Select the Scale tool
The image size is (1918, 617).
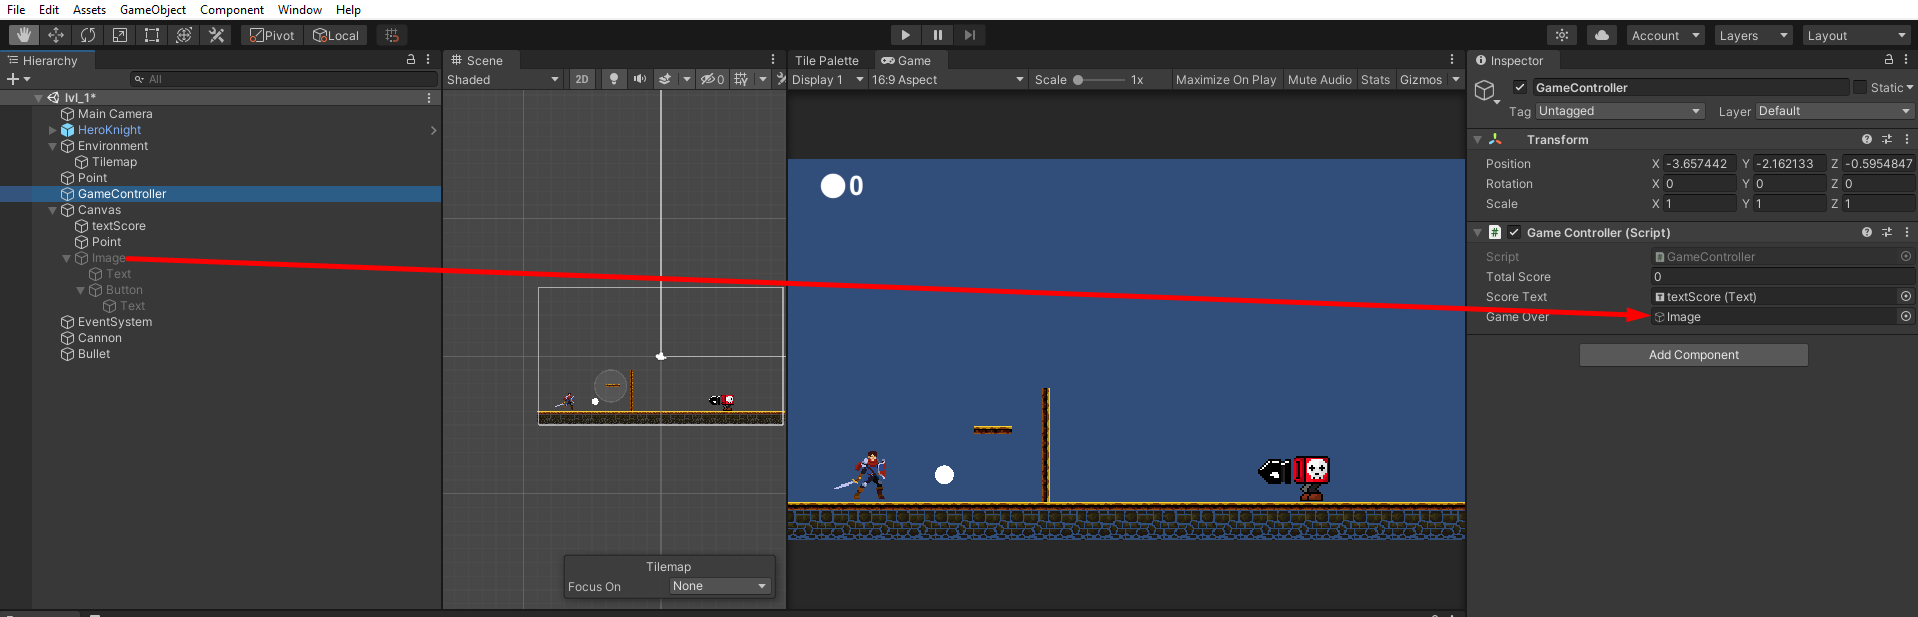click(120, 35)
